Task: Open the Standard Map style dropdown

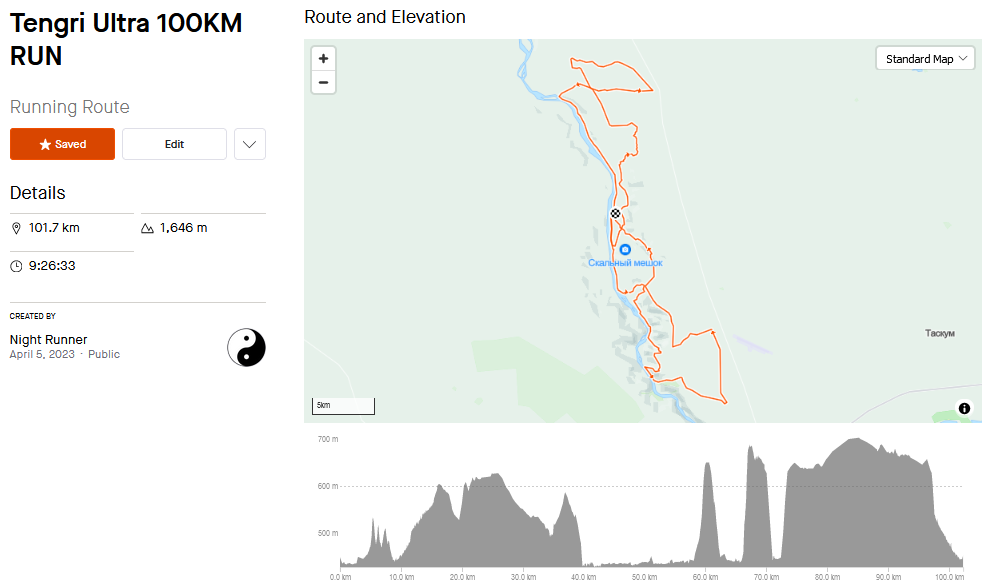Action: 924,58
